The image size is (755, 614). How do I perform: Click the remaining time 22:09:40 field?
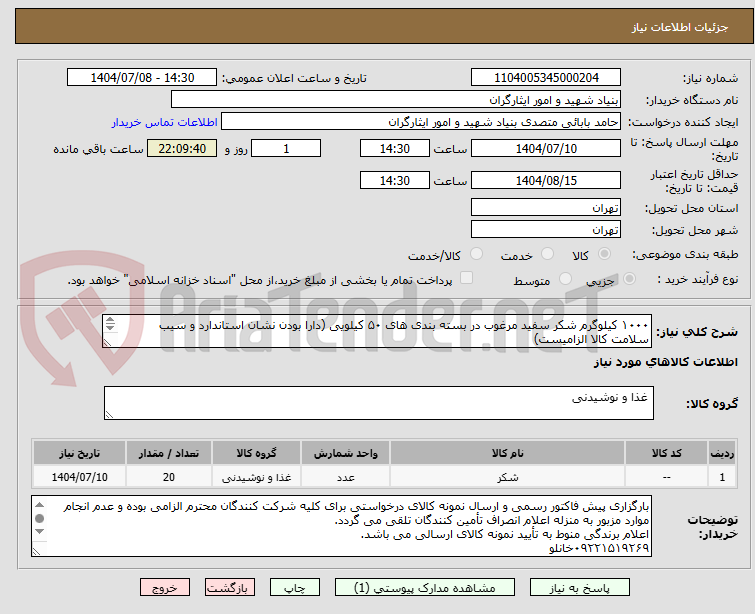click(182, 148)
